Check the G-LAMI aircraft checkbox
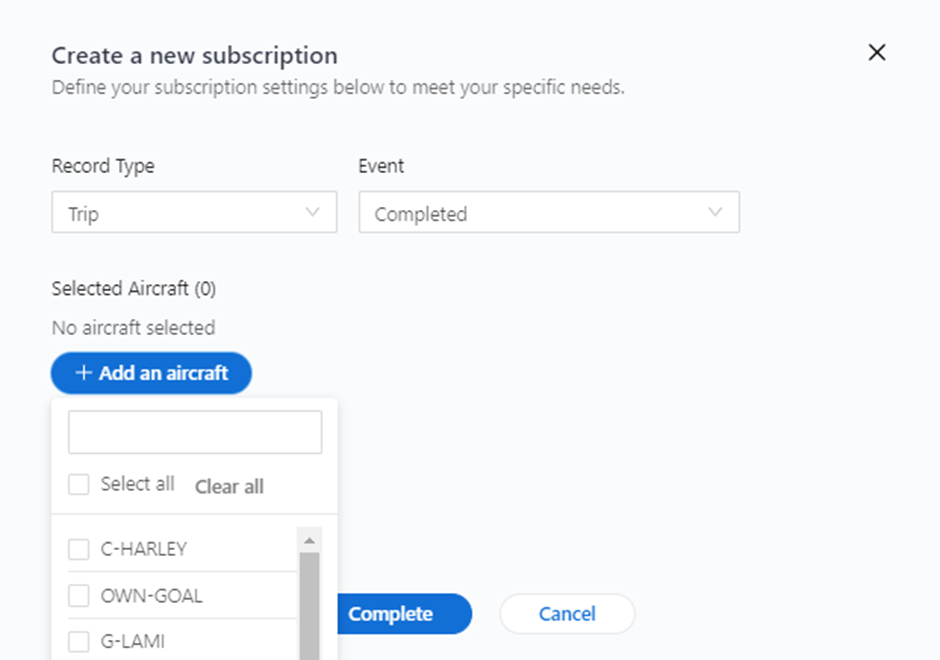Image resolution: width=940 pixels, height=660 pixels. click(79, 641)
